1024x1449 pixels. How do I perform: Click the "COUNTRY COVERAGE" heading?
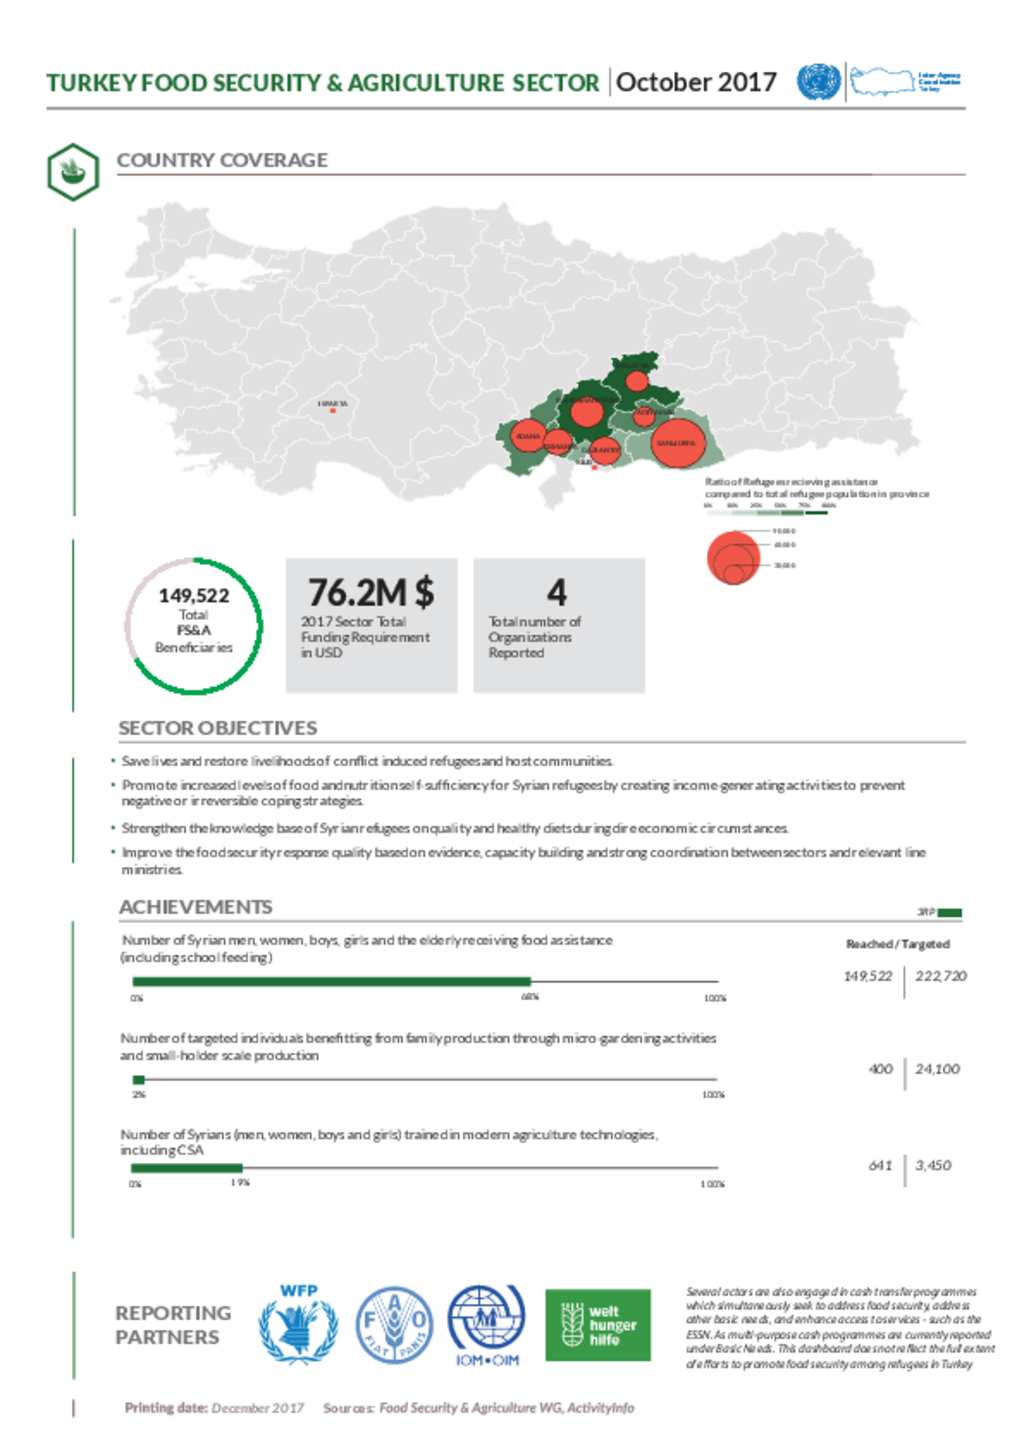[x=222, y=160]
